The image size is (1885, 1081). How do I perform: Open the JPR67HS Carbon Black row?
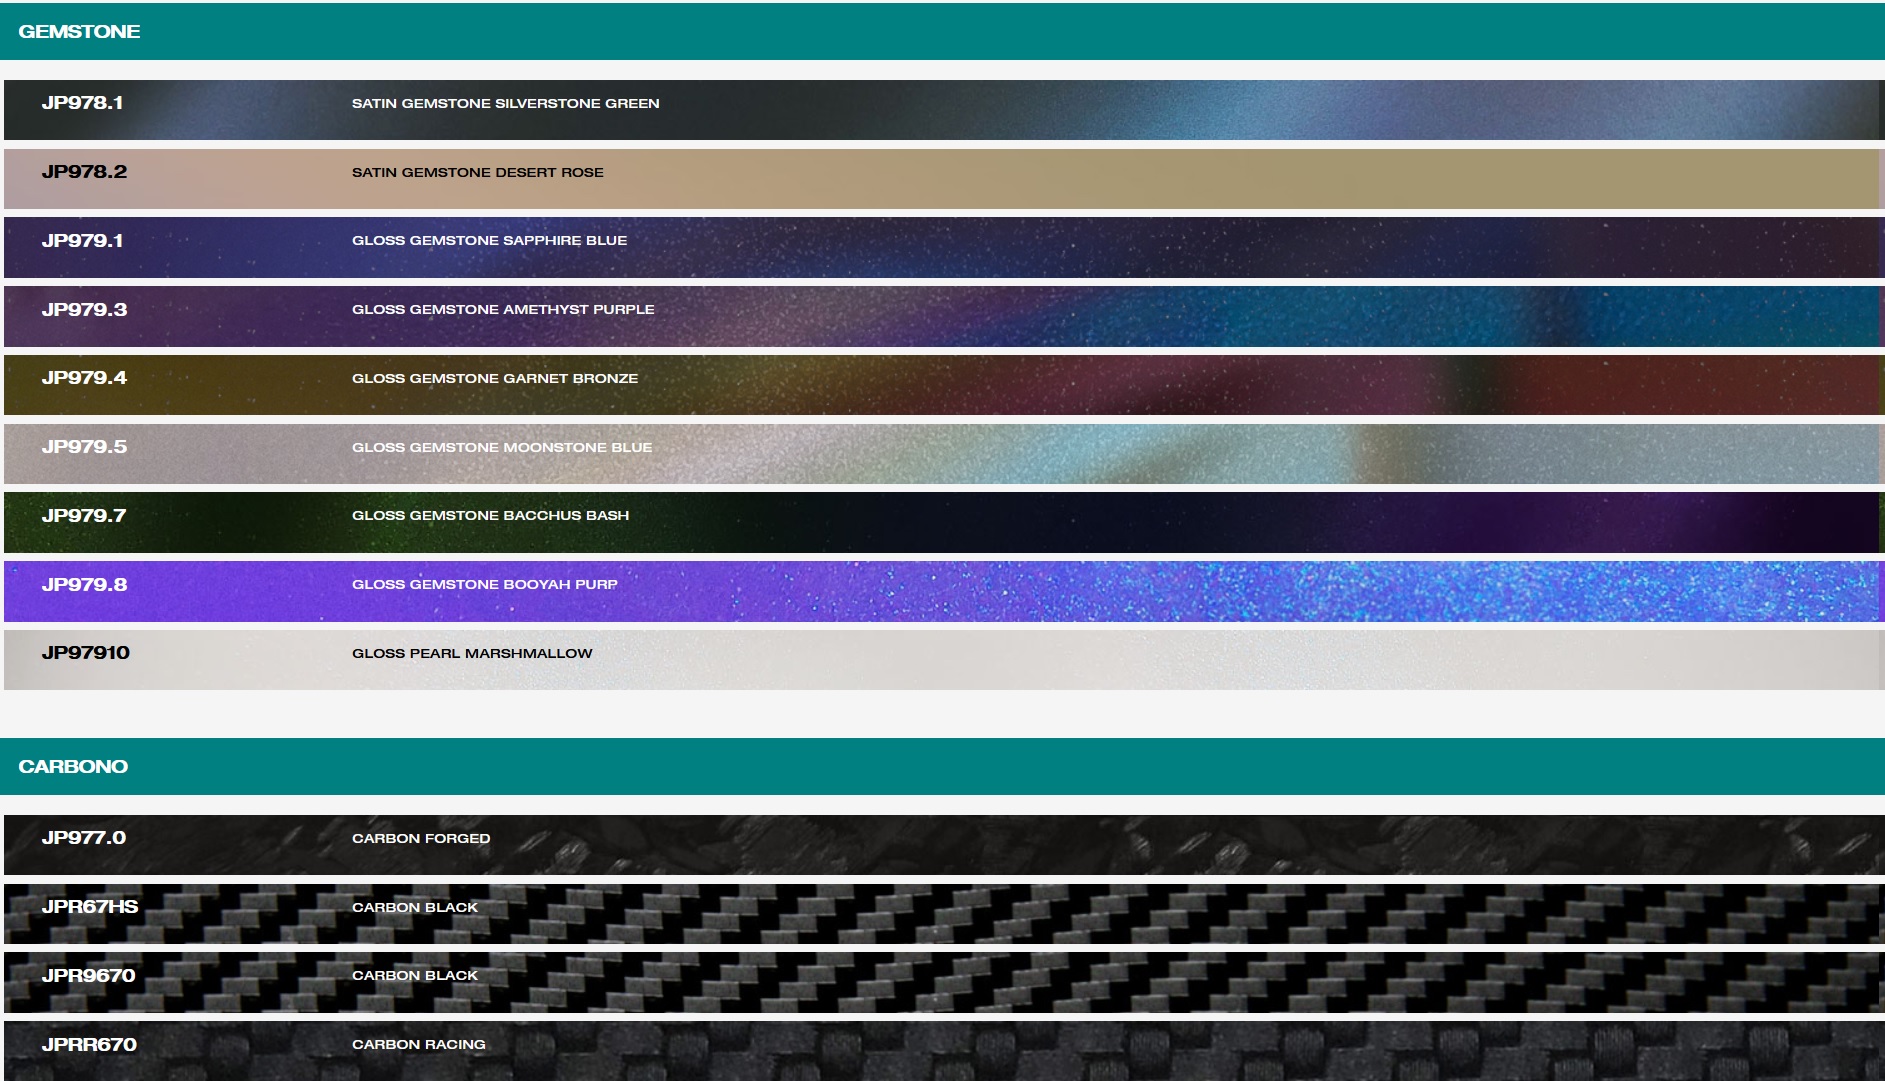(x=940, y=913)
